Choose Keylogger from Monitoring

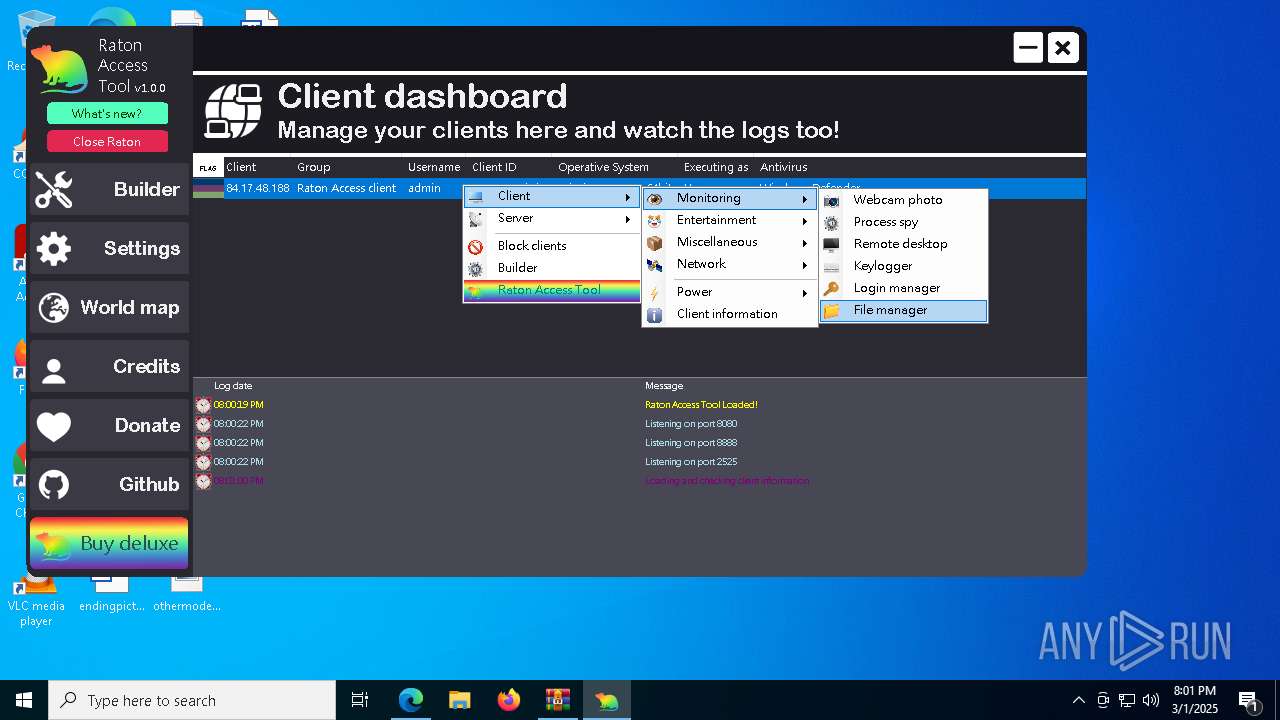pyautogui.click(x=904, y=266)
